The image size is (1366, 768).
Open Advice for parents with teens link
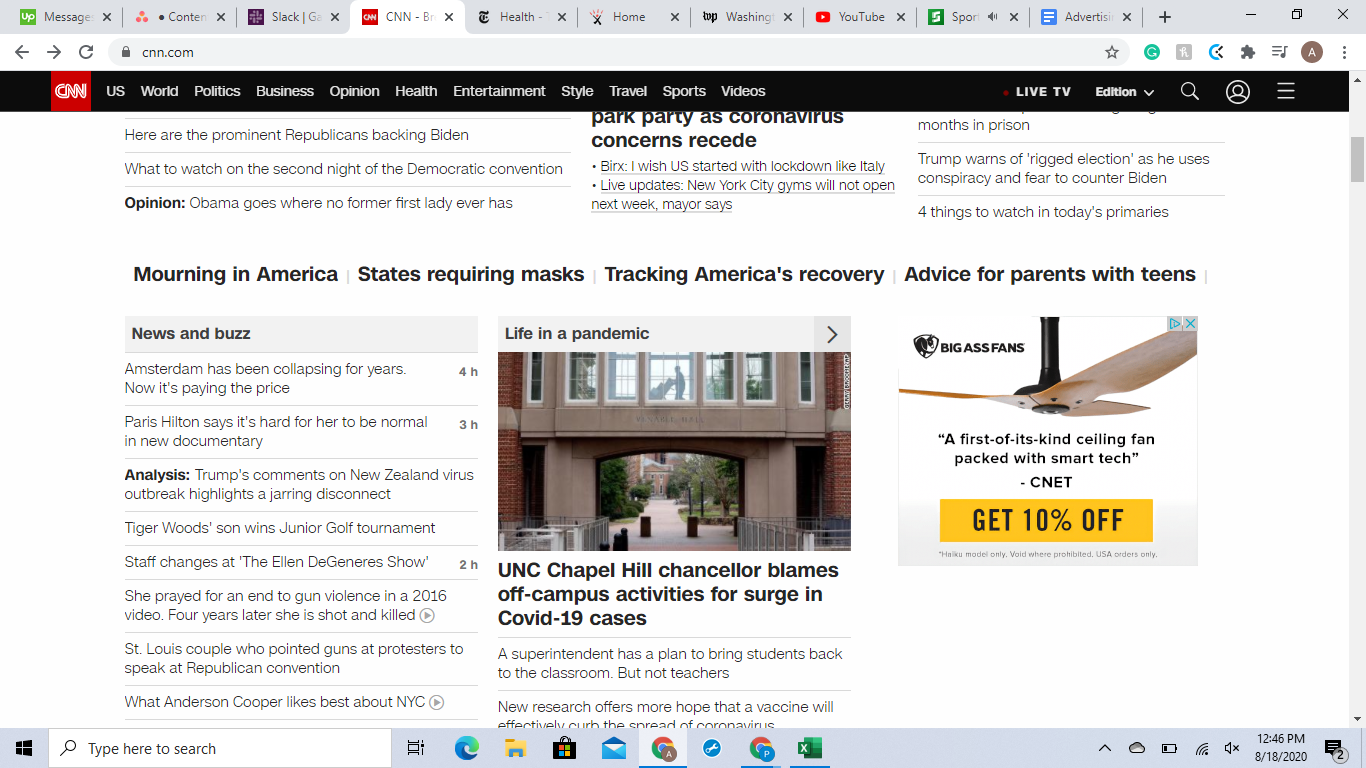point(1050,274)
